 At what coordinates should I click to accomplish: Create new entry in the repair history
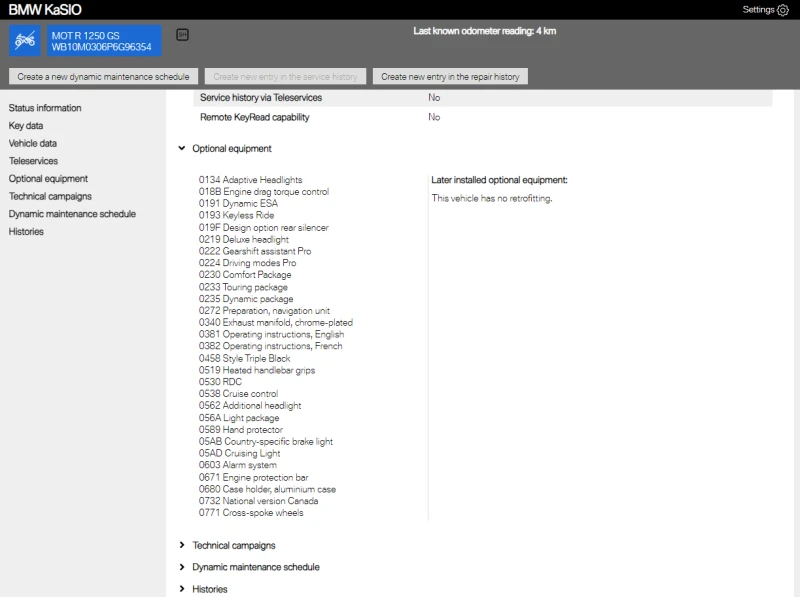(450, 76)
